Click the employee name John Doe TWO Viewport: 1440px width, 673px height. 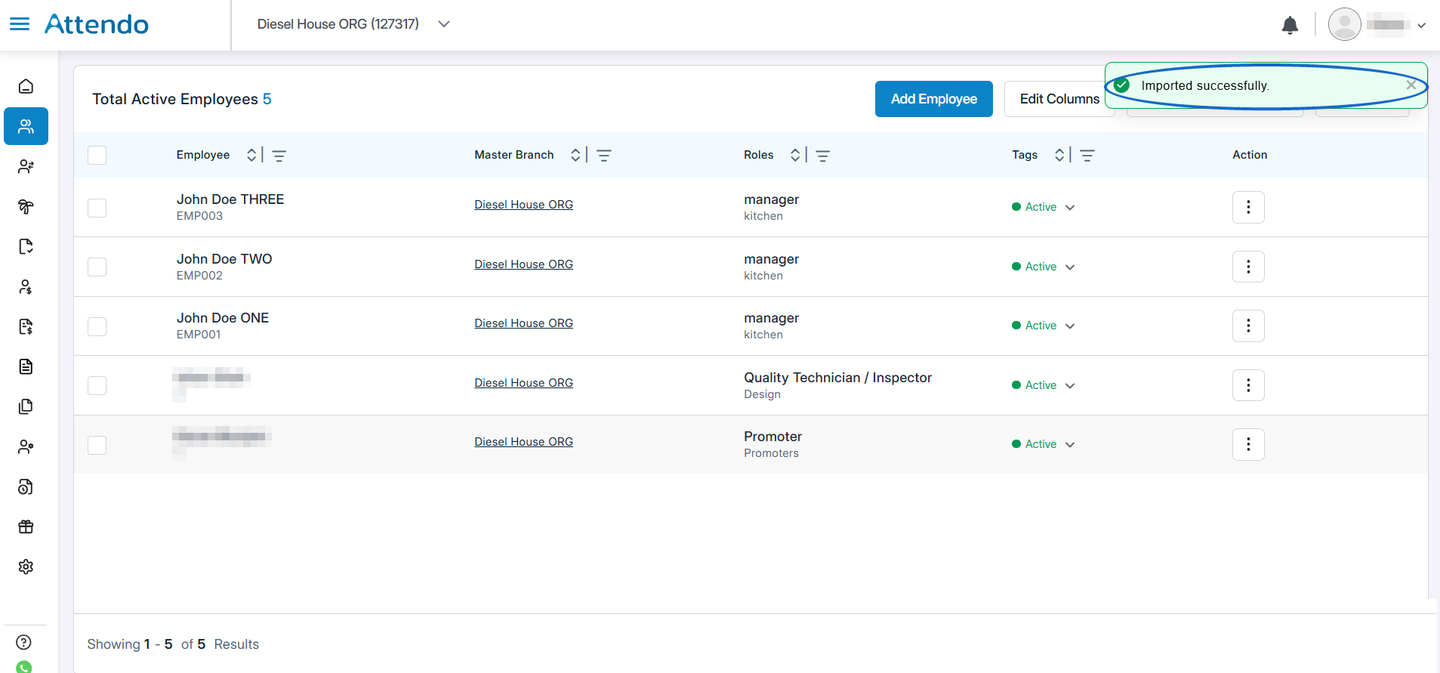click(224, 258)
